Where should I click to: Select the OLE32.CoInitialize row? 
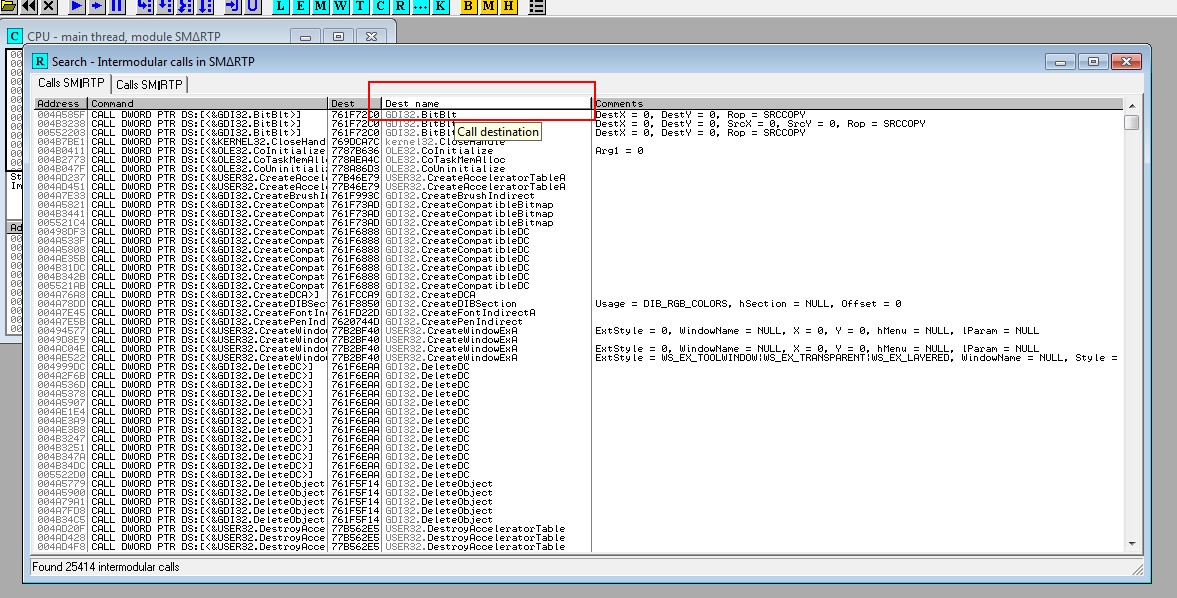point(579,151)
